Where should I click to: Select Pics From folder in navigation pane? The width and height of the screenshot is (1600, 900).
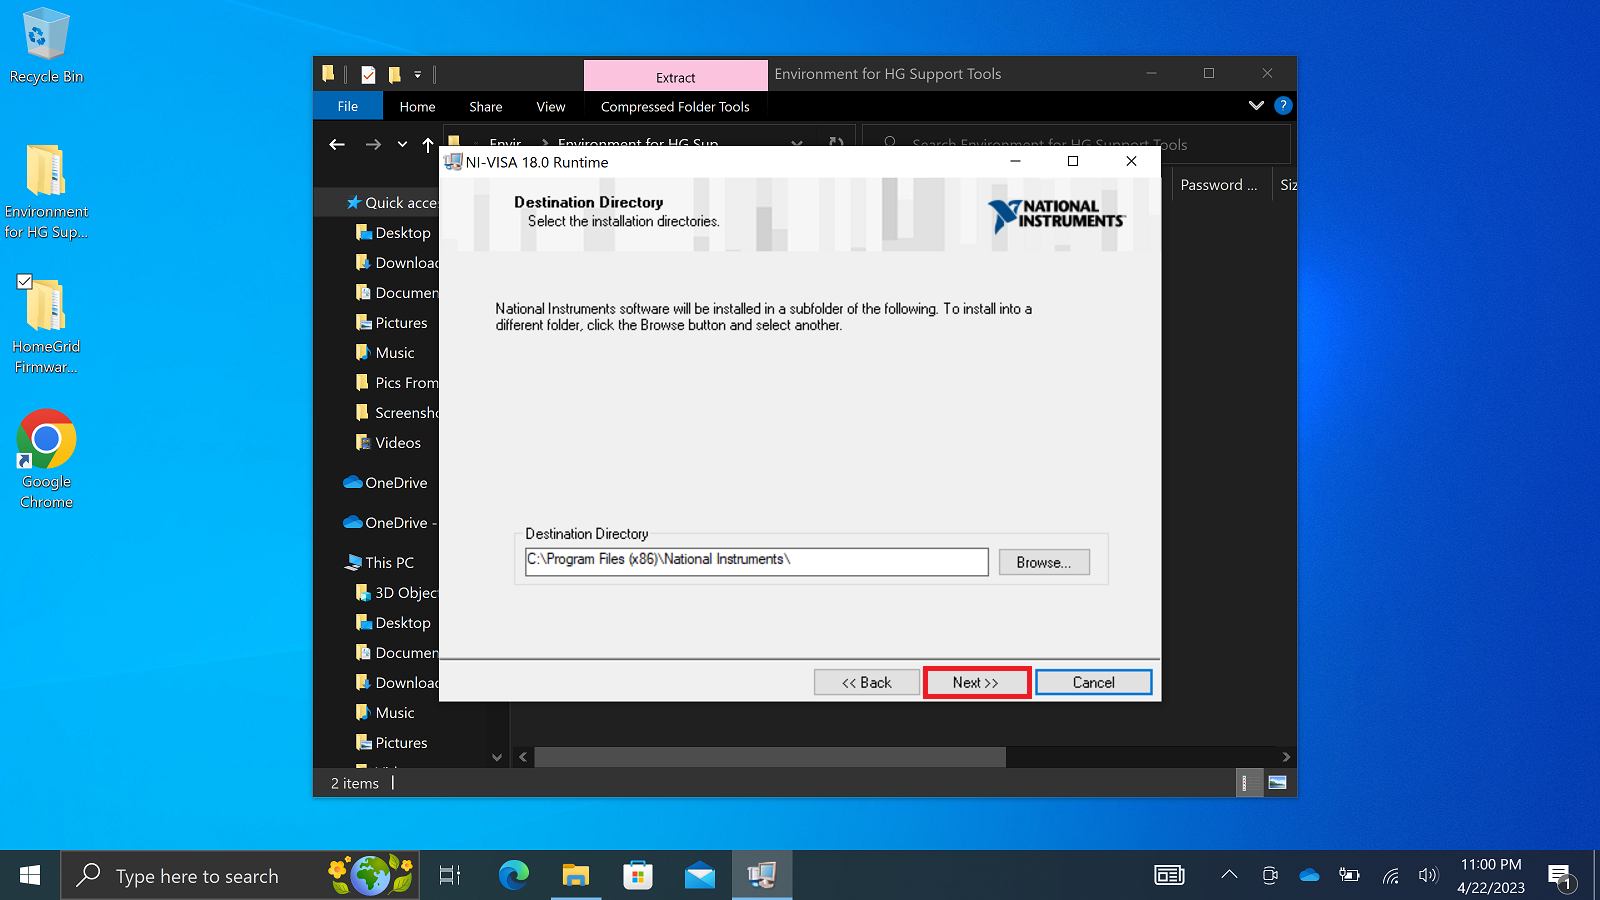click(397, 382)
